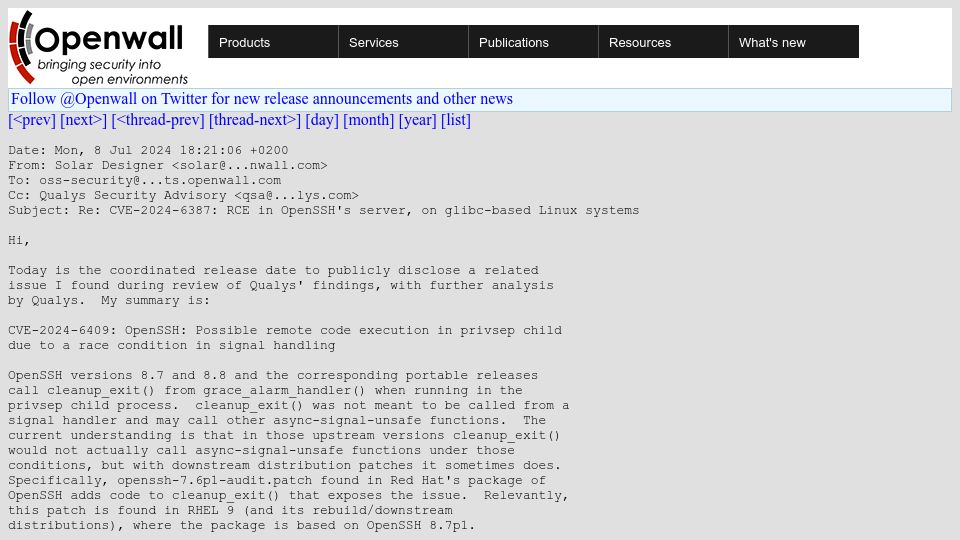Click the line 'due to a race condition'
960x540 pixels.
click(171, 345)
